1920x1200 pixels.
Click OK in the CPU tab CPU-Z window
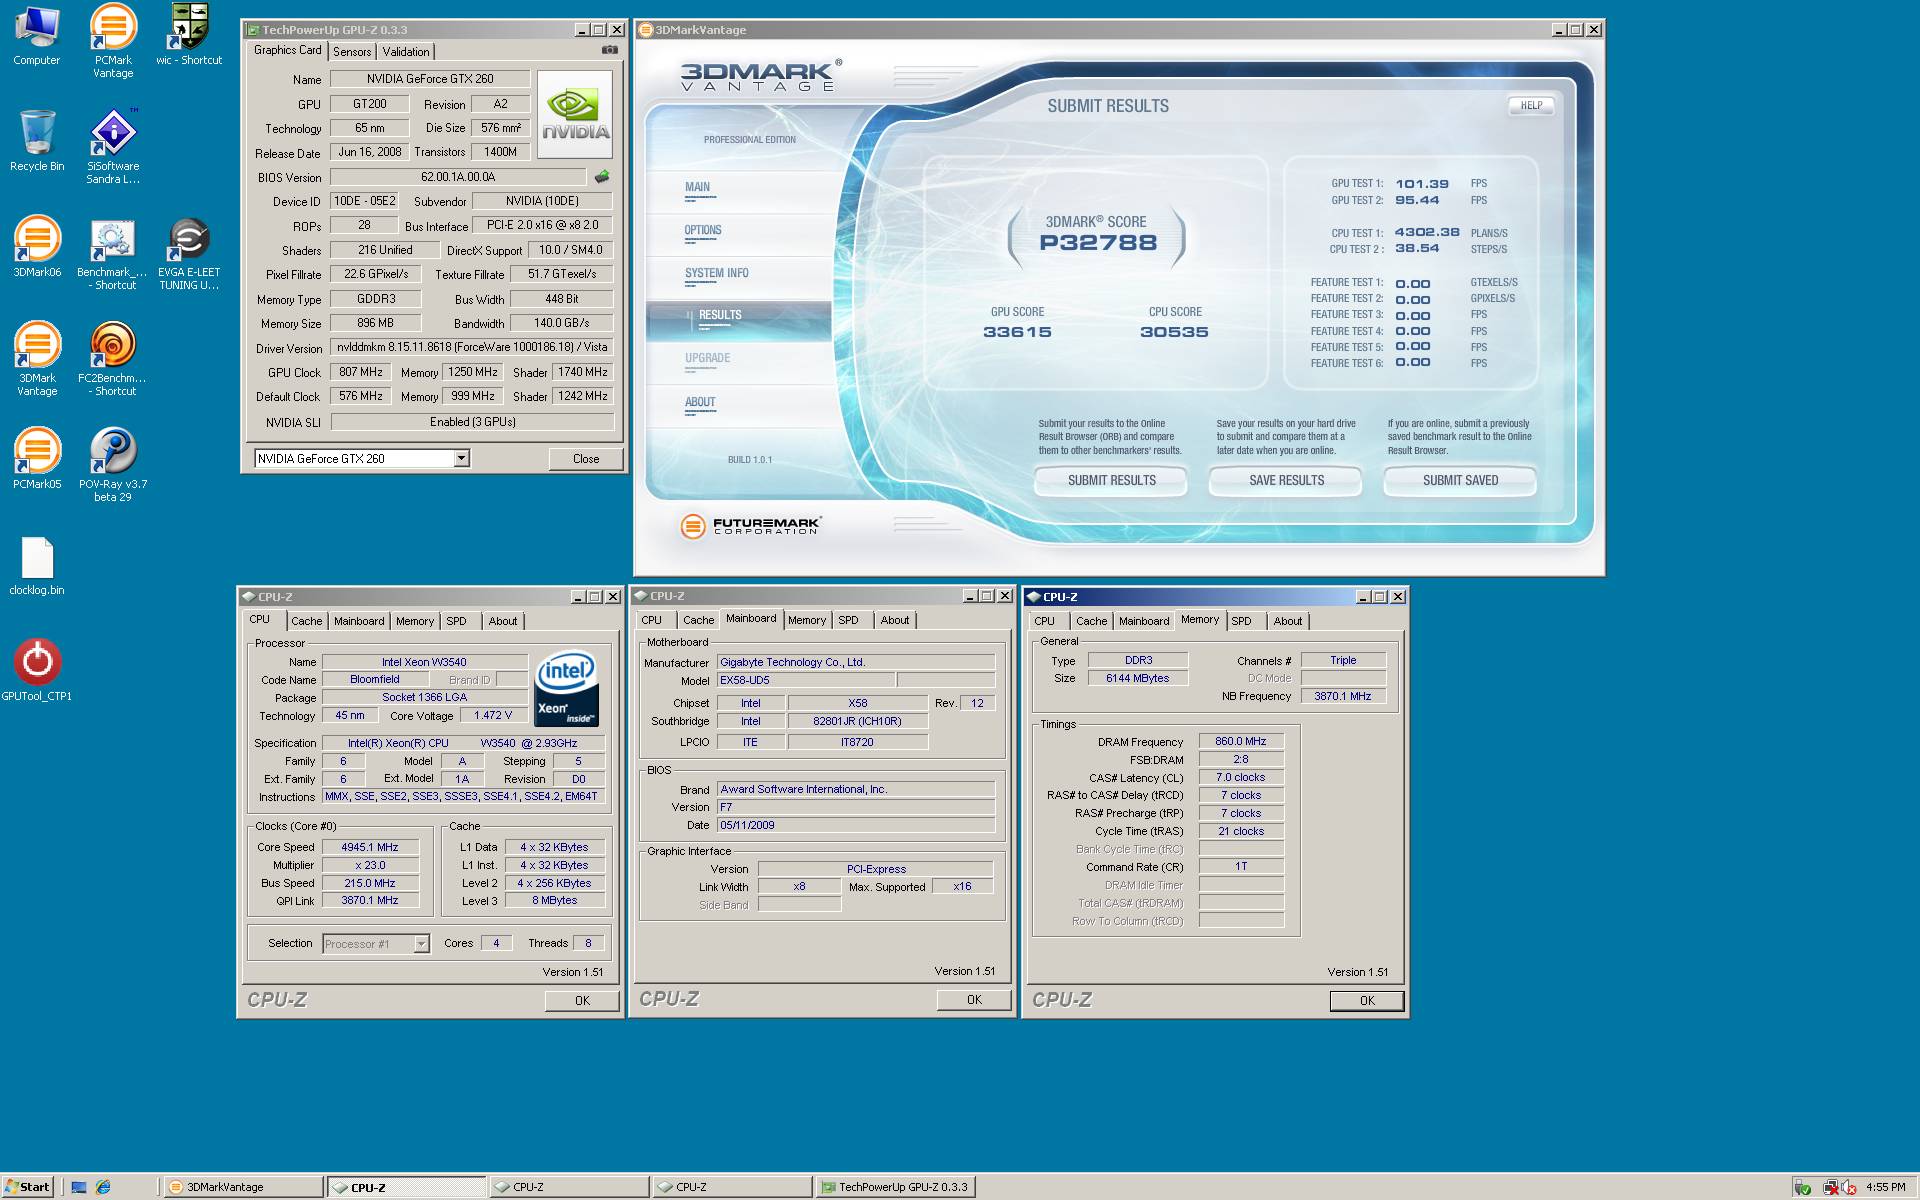pos(582,1000)
